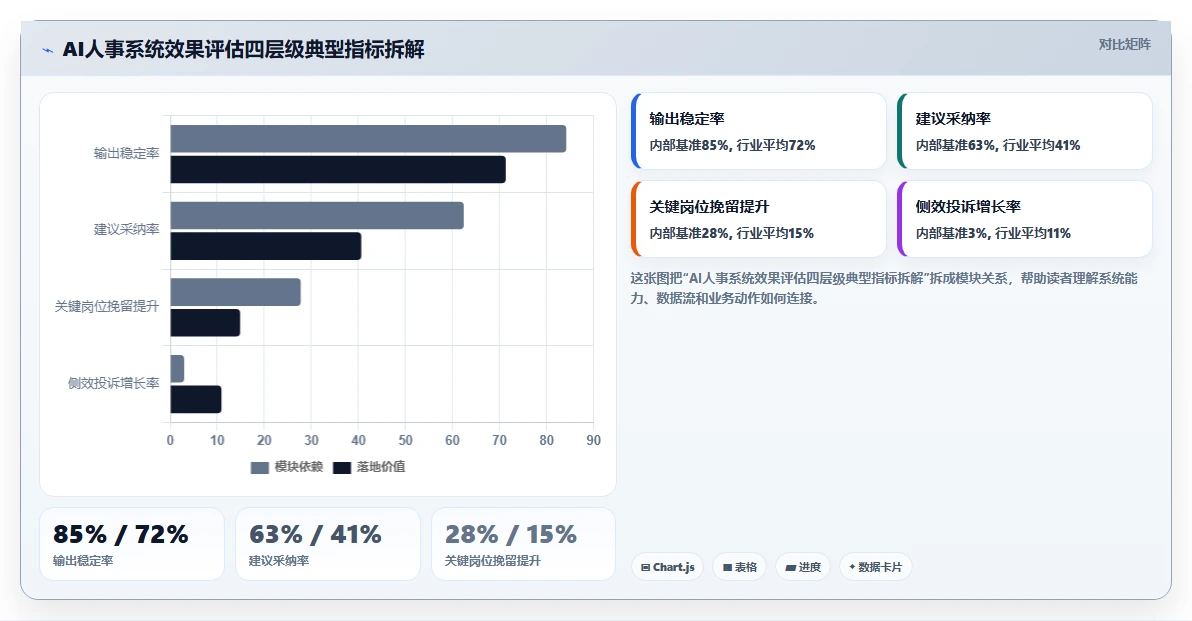Click the 建议采纳率 落地价值 dark bar
The image size is (1192, 621).
(265, 246)
